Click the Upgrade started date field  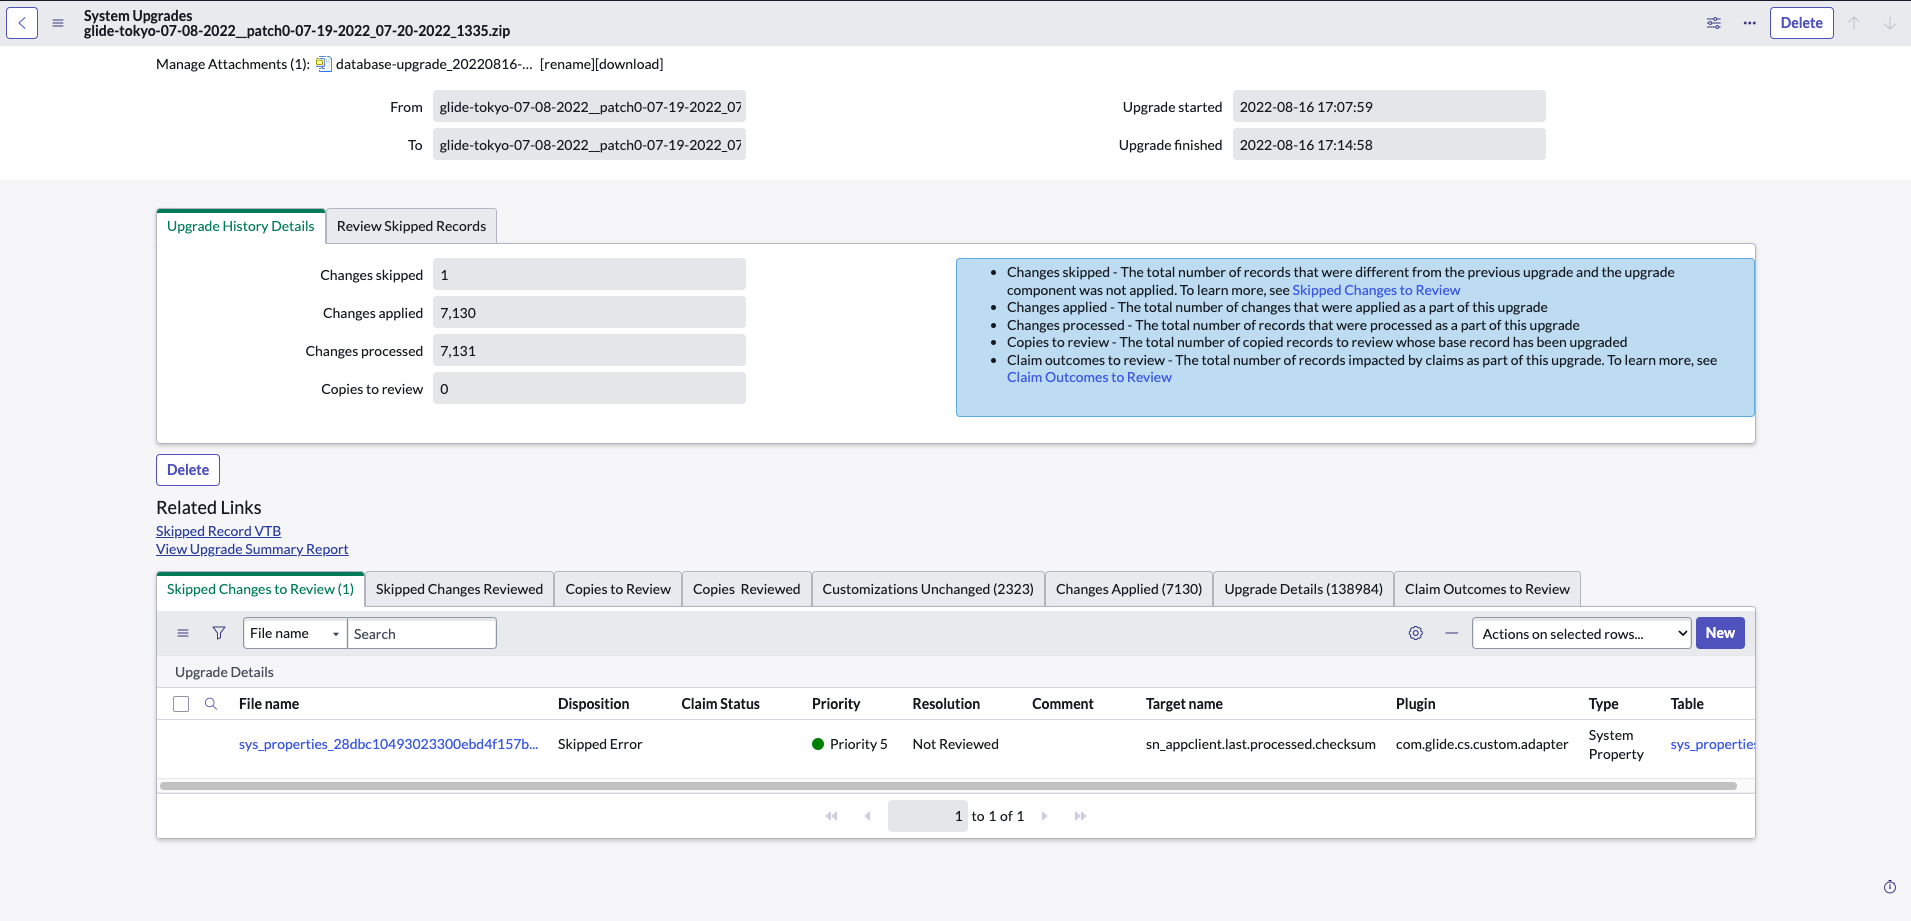pos(1389,107)
